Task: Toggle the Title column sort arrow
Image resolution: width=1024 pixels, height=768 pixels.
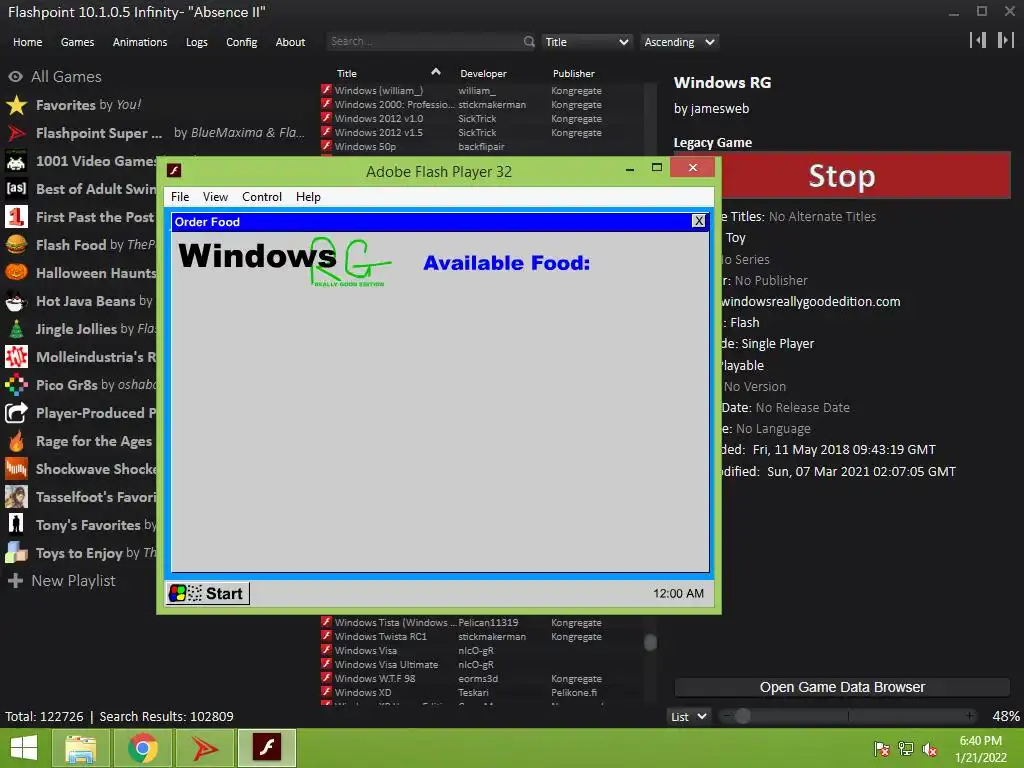Action: pos(436,72)
